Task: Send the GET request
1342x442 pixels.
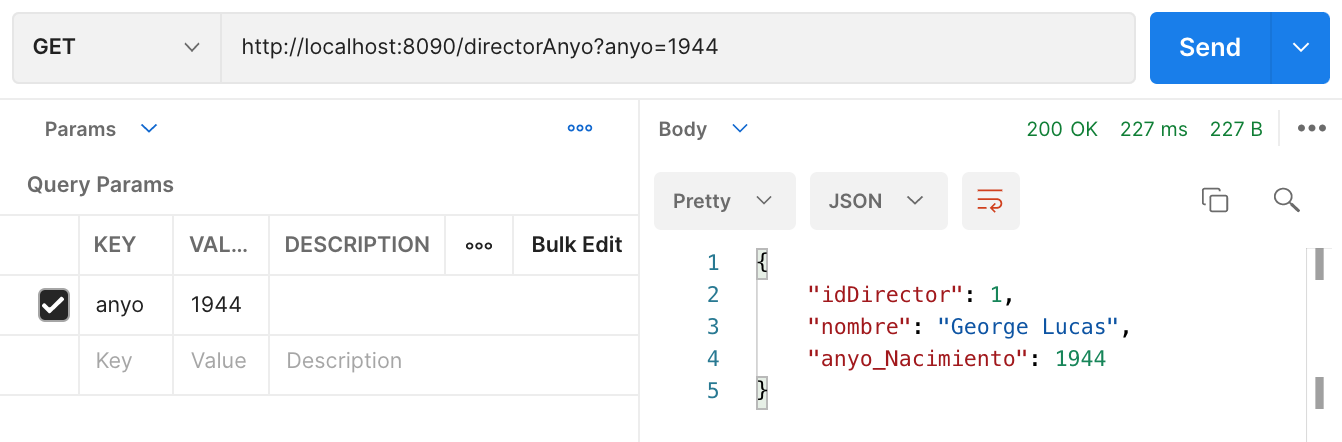Action: pos(1210,47)
